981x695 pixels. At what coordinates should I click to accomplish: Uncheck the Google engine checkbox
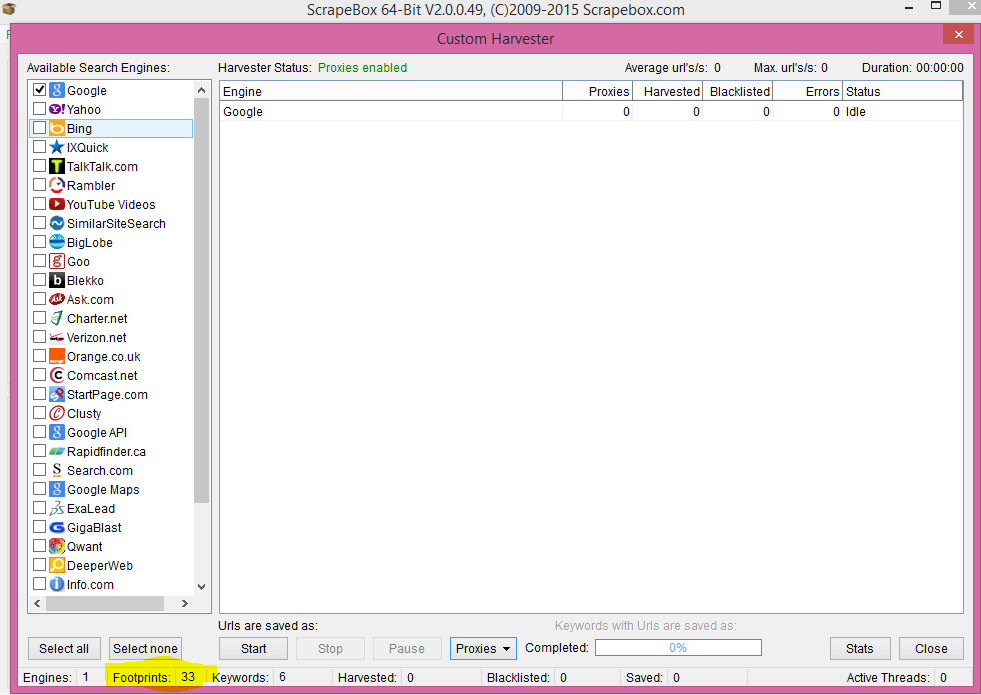point(39,89)
